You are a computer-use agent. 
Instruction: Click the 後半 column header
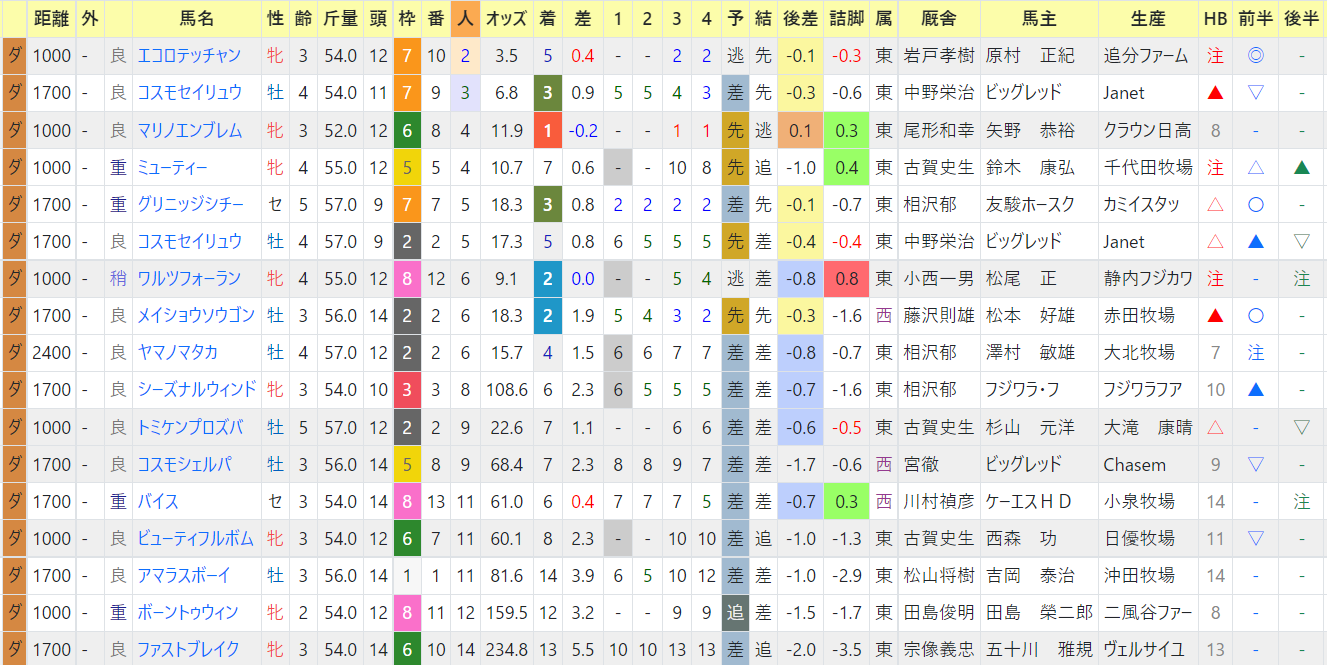[x=1302, y=19]
